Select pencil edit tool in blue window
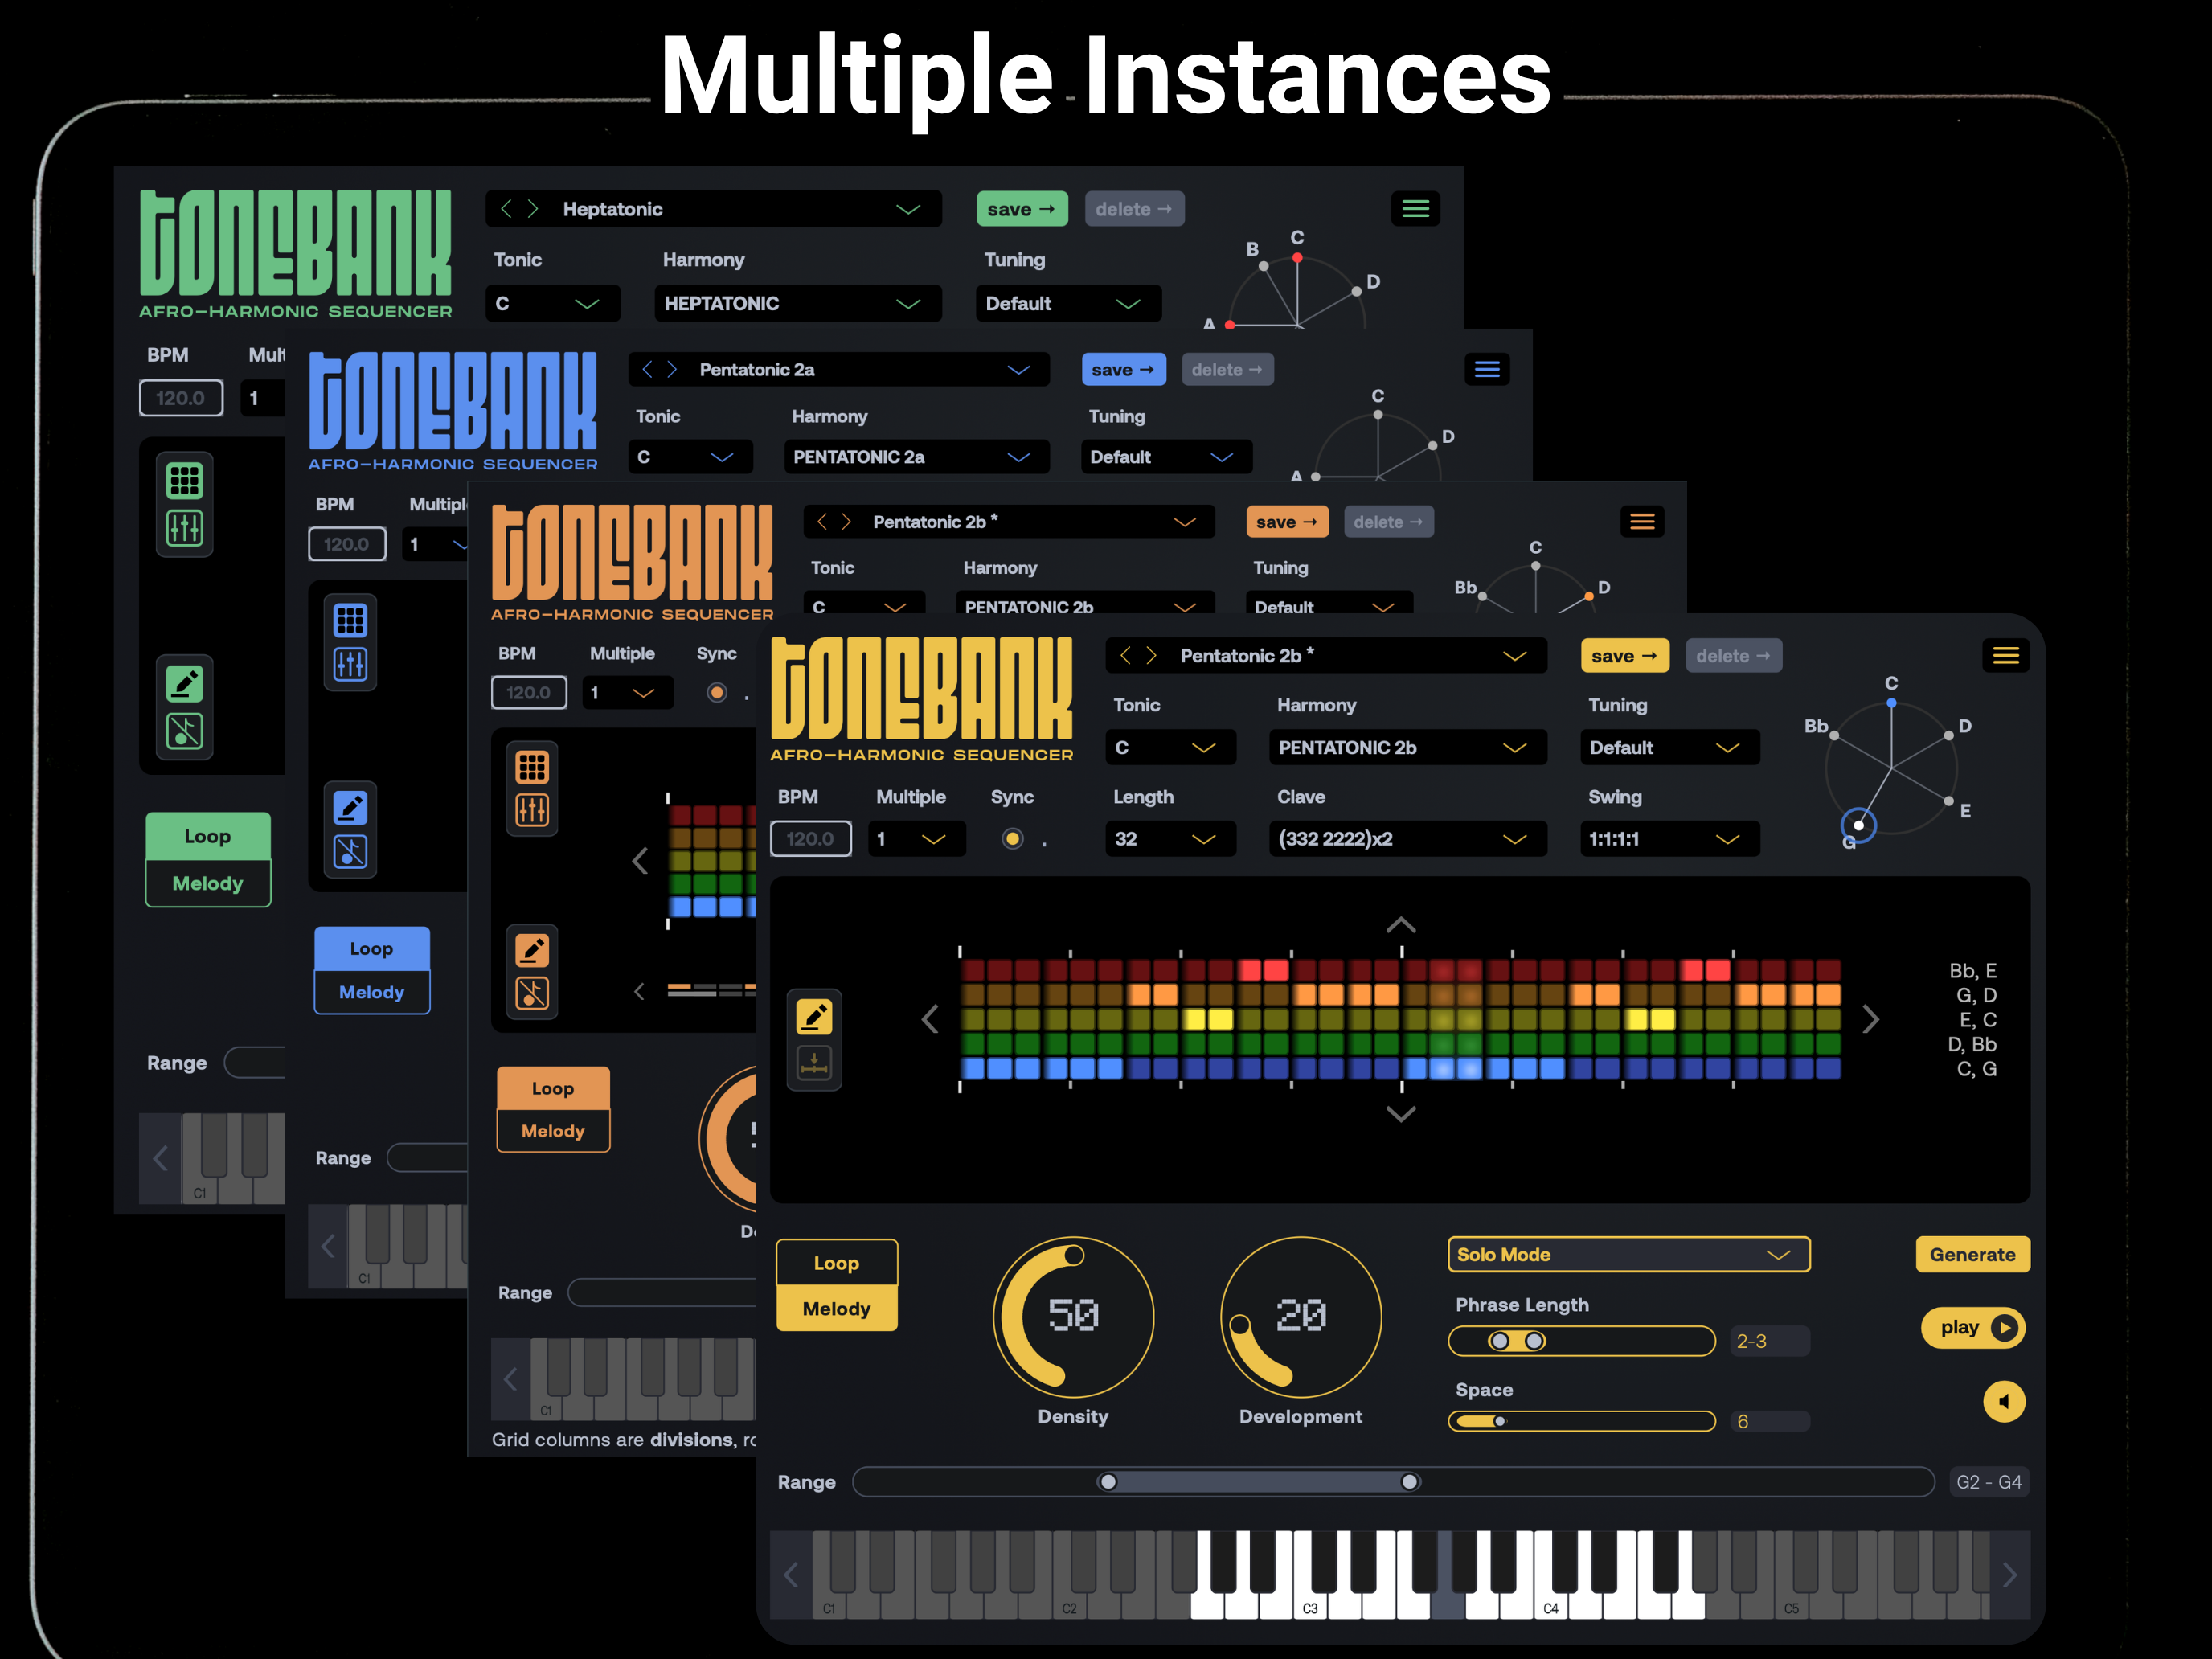 [350, 808]
